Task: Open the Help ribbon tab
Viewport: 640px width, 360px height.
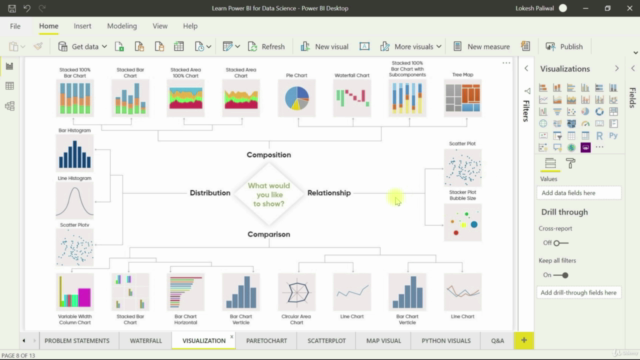Action: click(x=190, y=26)
